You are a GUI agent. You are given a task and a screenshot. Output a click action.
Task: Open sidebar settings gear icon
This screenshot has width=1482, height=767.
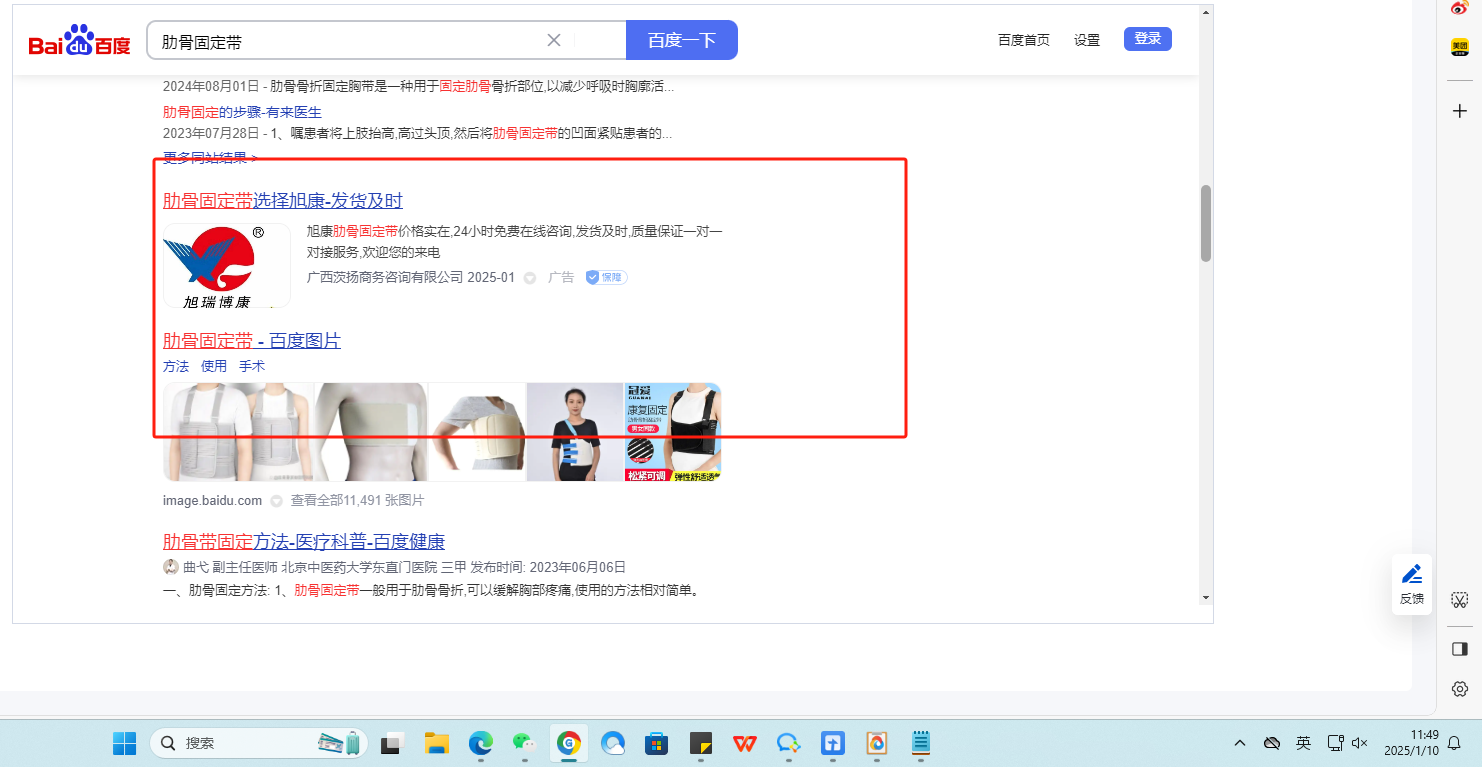[1459, 689]
